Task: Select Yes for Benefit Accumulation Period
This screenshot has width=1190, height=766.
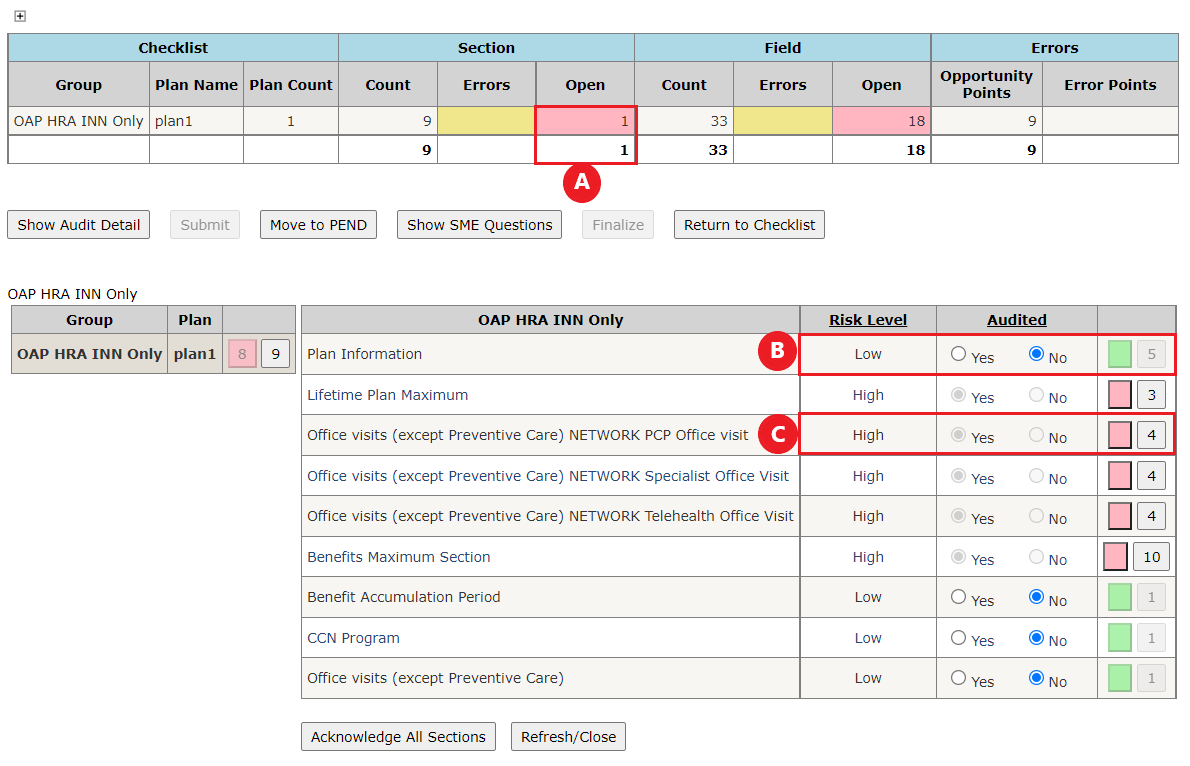Action: pos(959,597)
